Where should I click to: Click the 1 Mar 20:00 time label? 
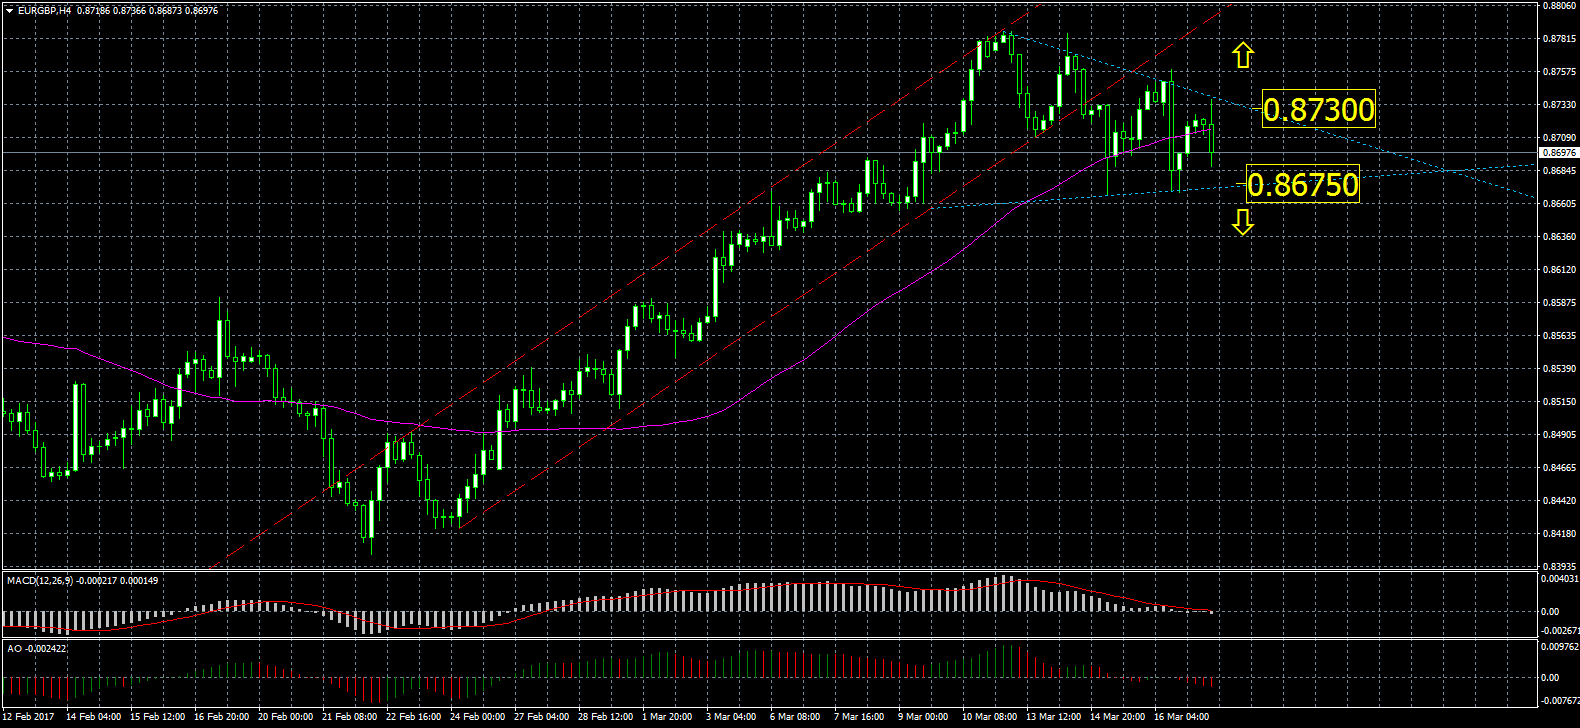(x=667, y=717)
